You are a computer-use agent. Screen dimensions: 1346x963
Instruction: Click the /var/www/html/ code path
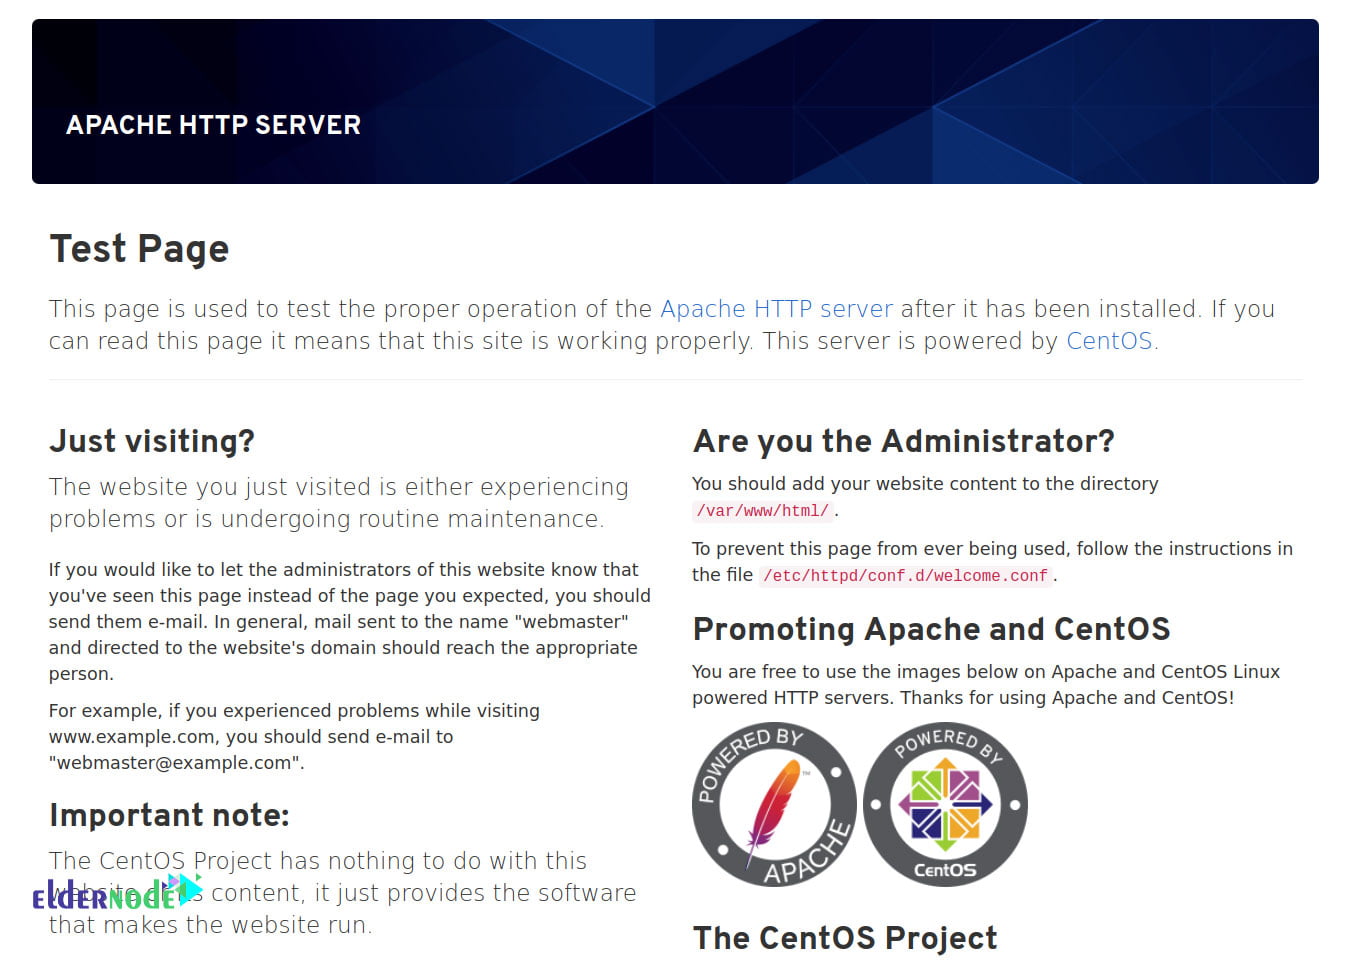click(x=763, y=511)
